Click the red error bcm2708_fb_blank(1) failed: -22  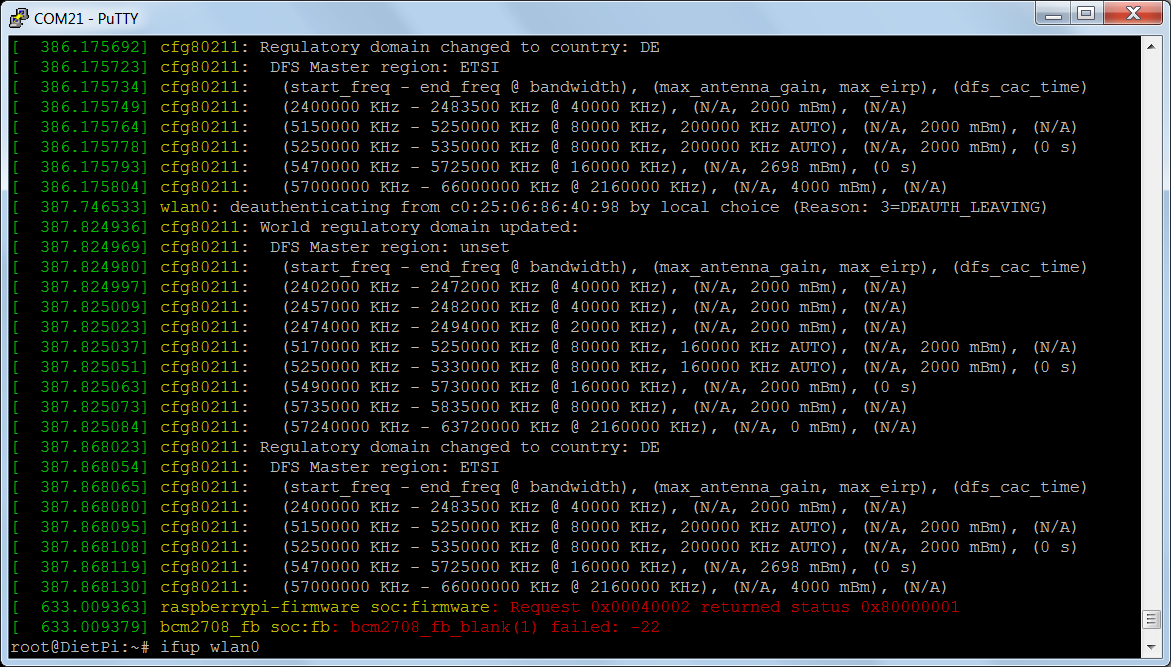tap(505, 627)
